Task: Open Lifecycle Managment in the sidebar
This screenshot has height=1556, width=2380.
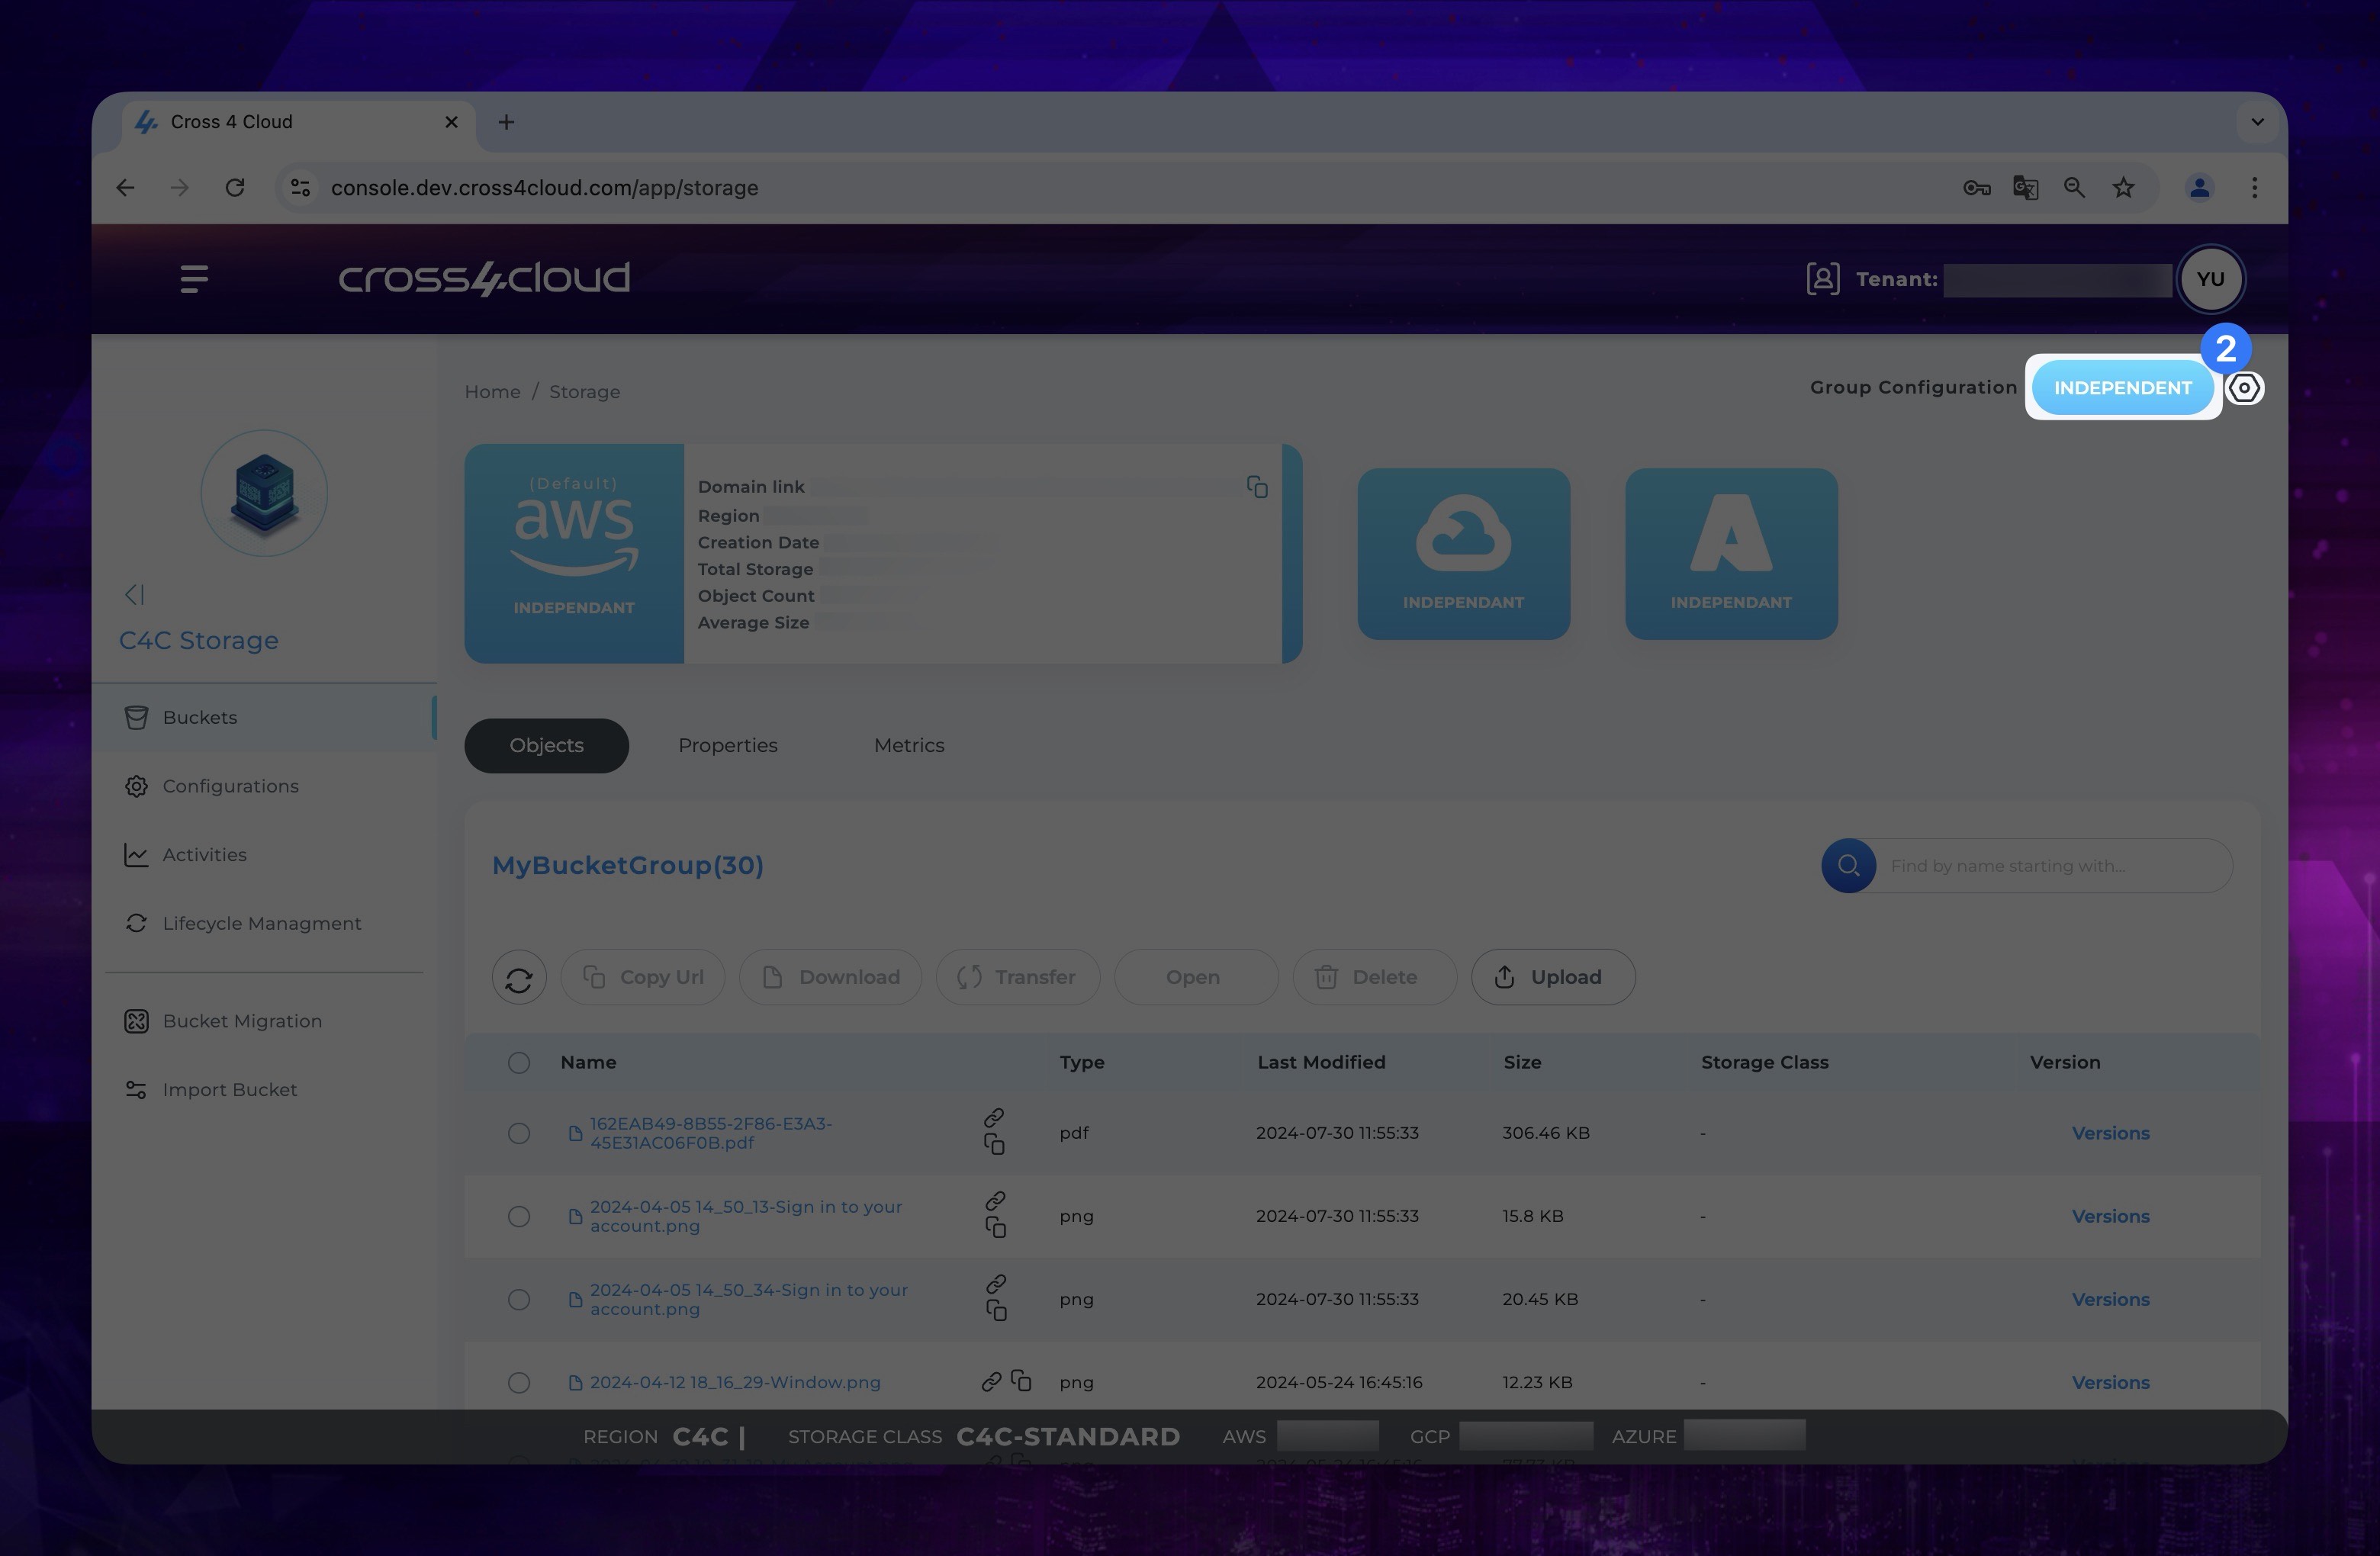Action: click(x=264, y=923)
